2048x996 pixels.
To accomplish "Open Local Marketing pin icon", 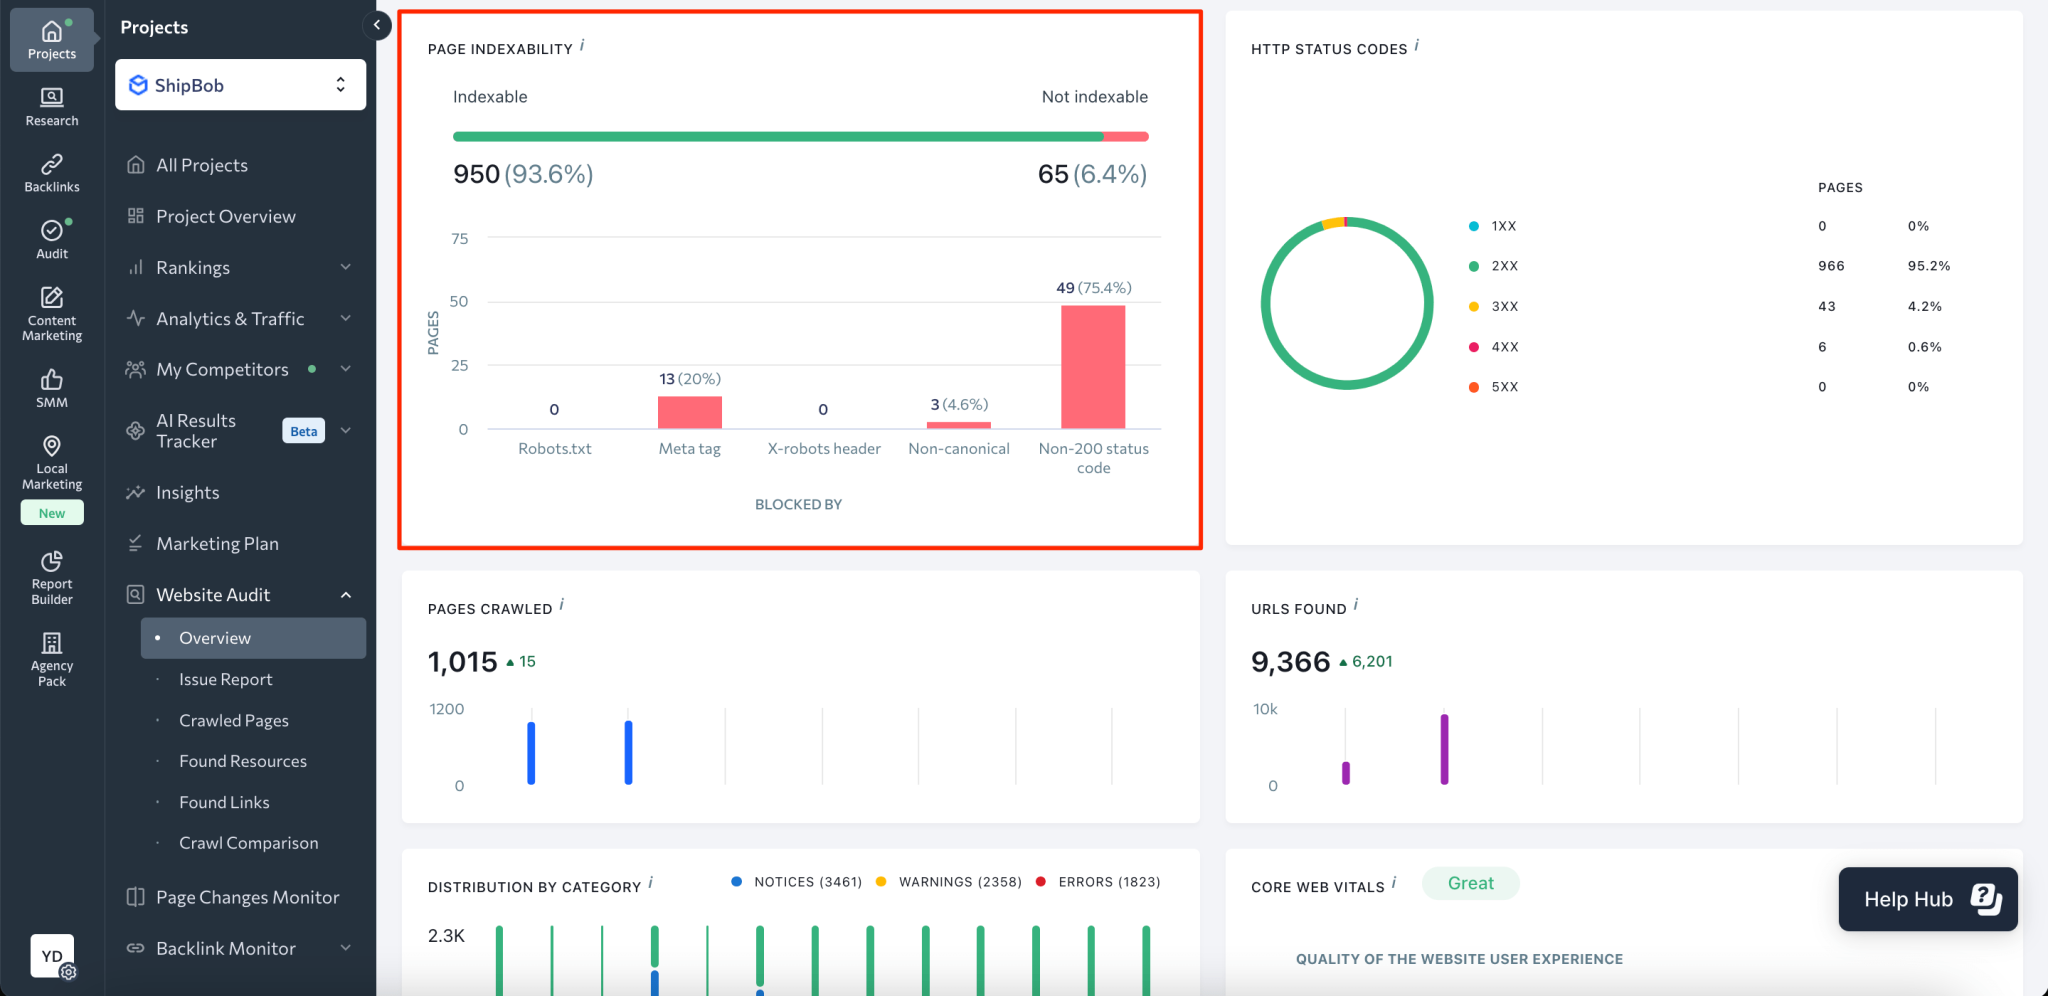I will [x=51, y=461].
